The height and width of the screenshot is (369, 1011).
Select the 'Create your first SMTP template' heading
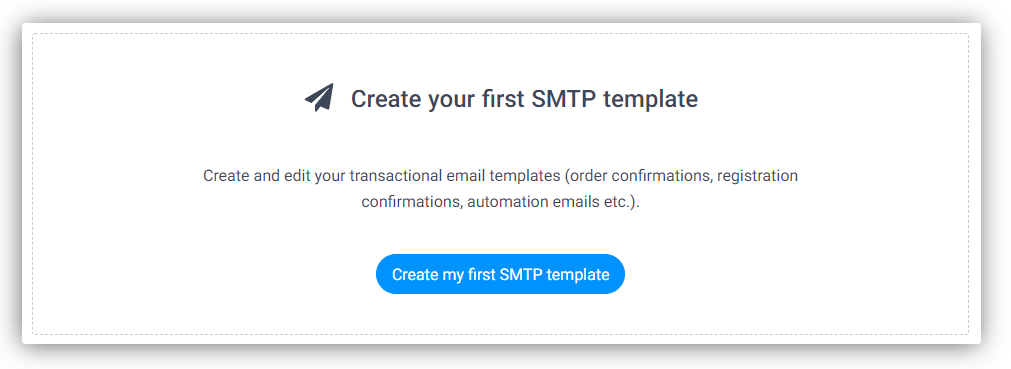tap(524, 99)
